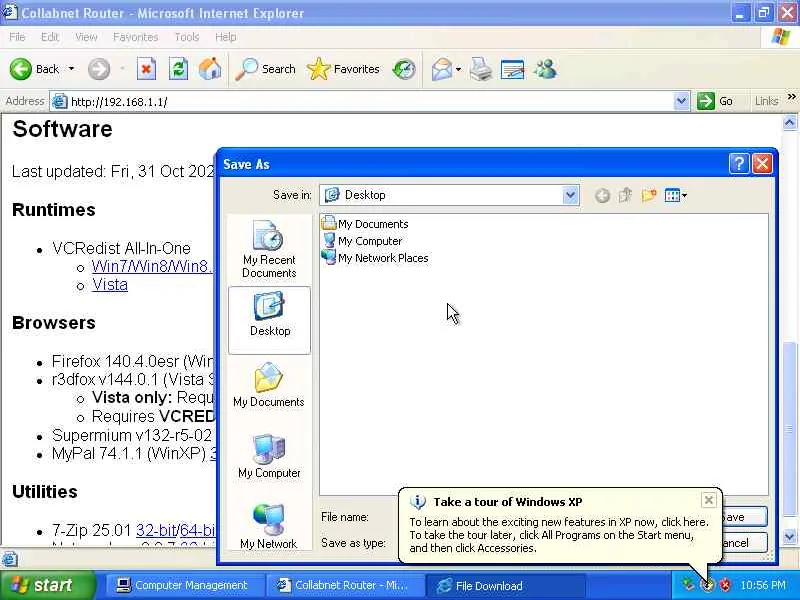Viewport: 800px width, 600px height.
Task: Select My Recent Documents in the places bar
Action: coord(269,249)
